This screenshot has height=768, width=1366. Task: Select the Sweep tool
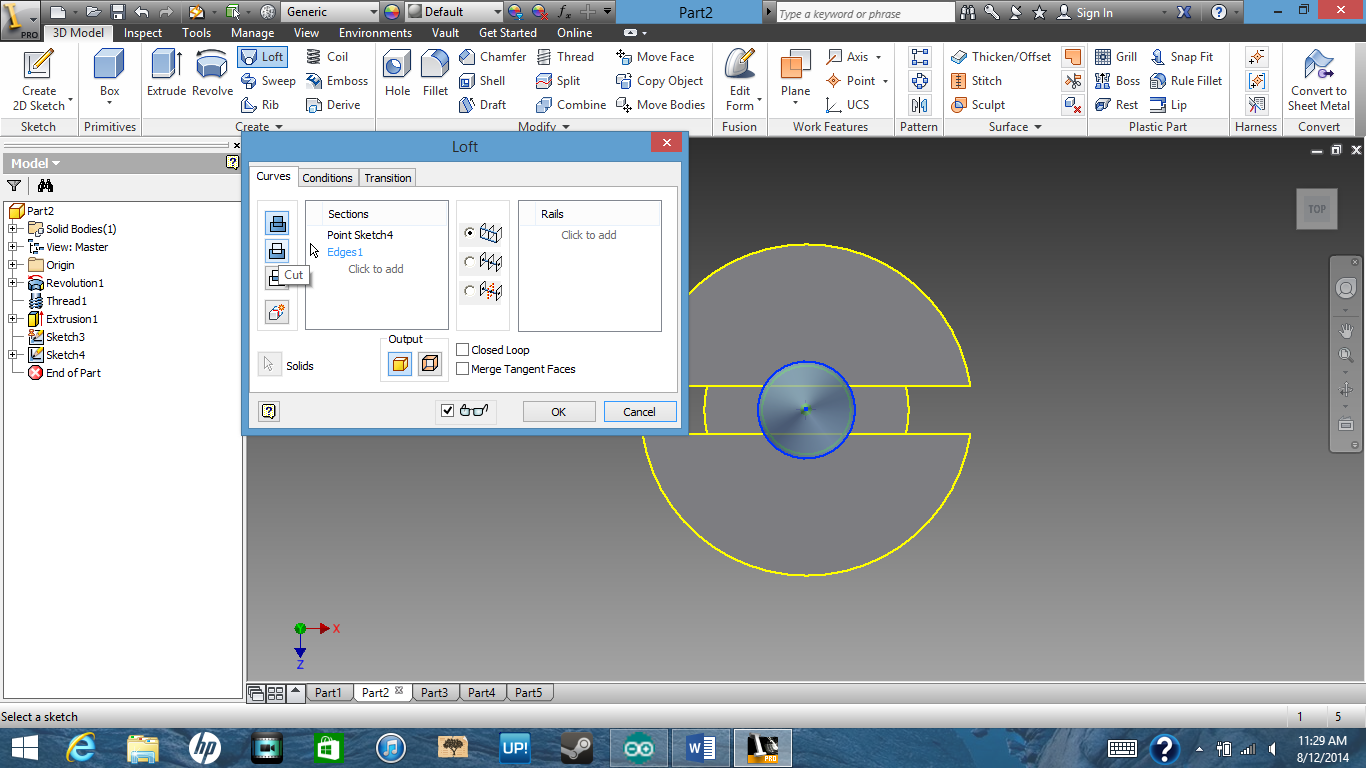pos(268,81)
